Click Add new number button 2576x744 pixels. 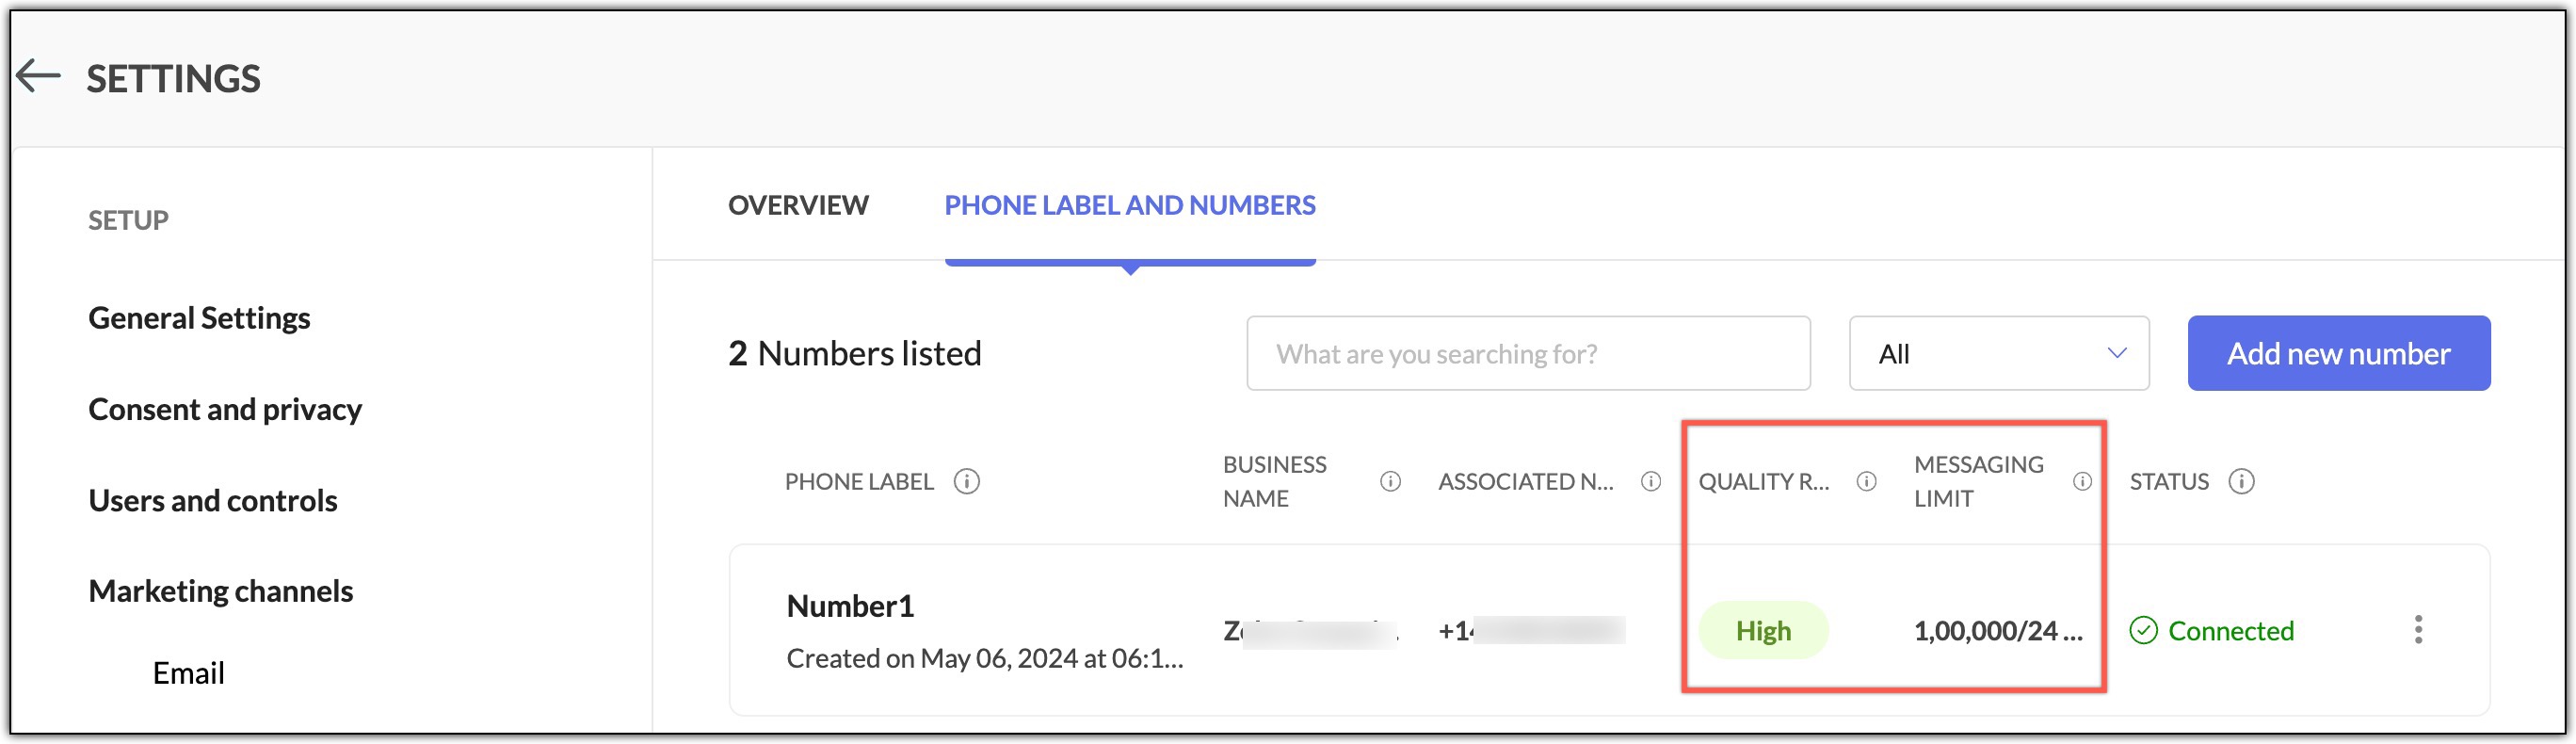coord(2338,354)
